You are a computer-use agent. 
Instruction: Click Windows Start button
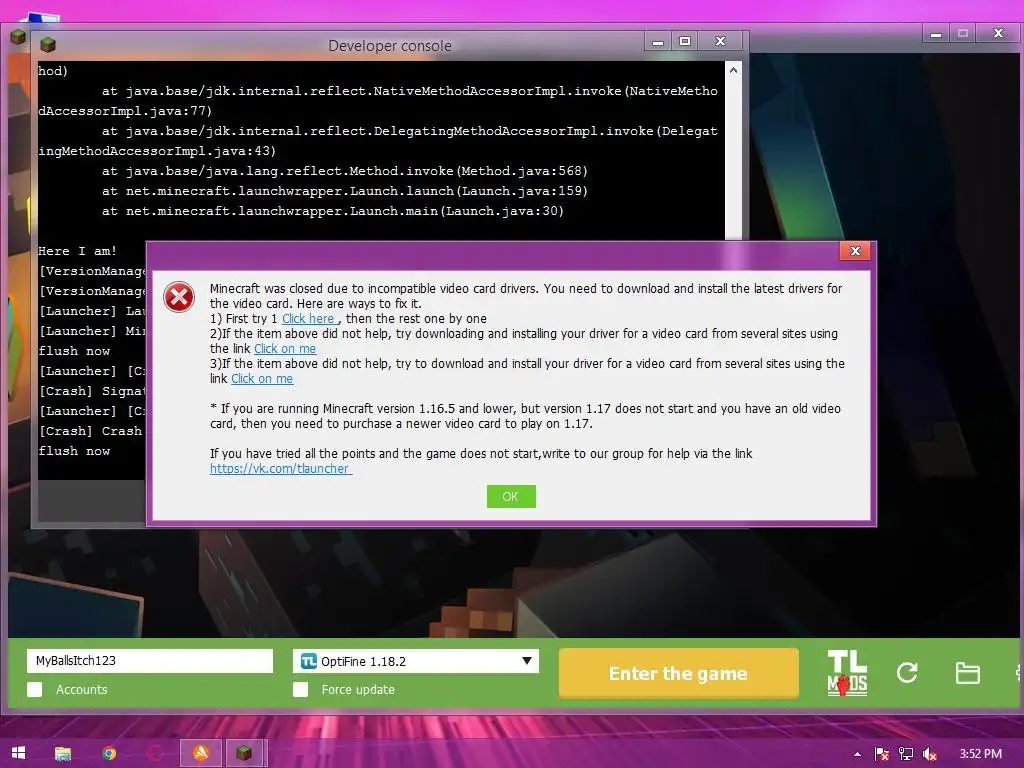pos(18,753)
